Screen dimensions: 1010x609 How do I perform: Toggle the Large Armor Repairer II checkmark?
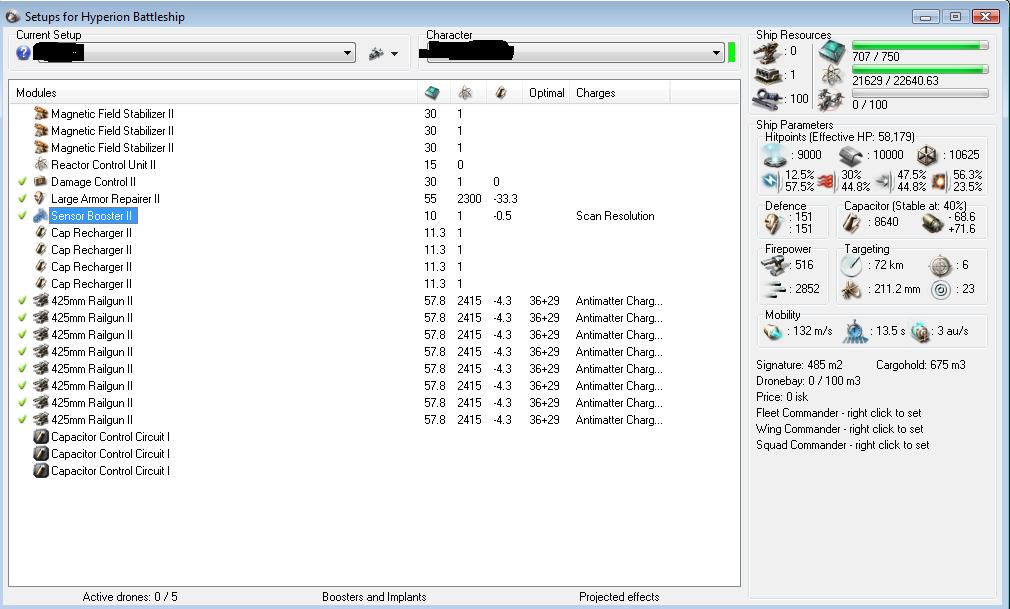pos(22,198)
